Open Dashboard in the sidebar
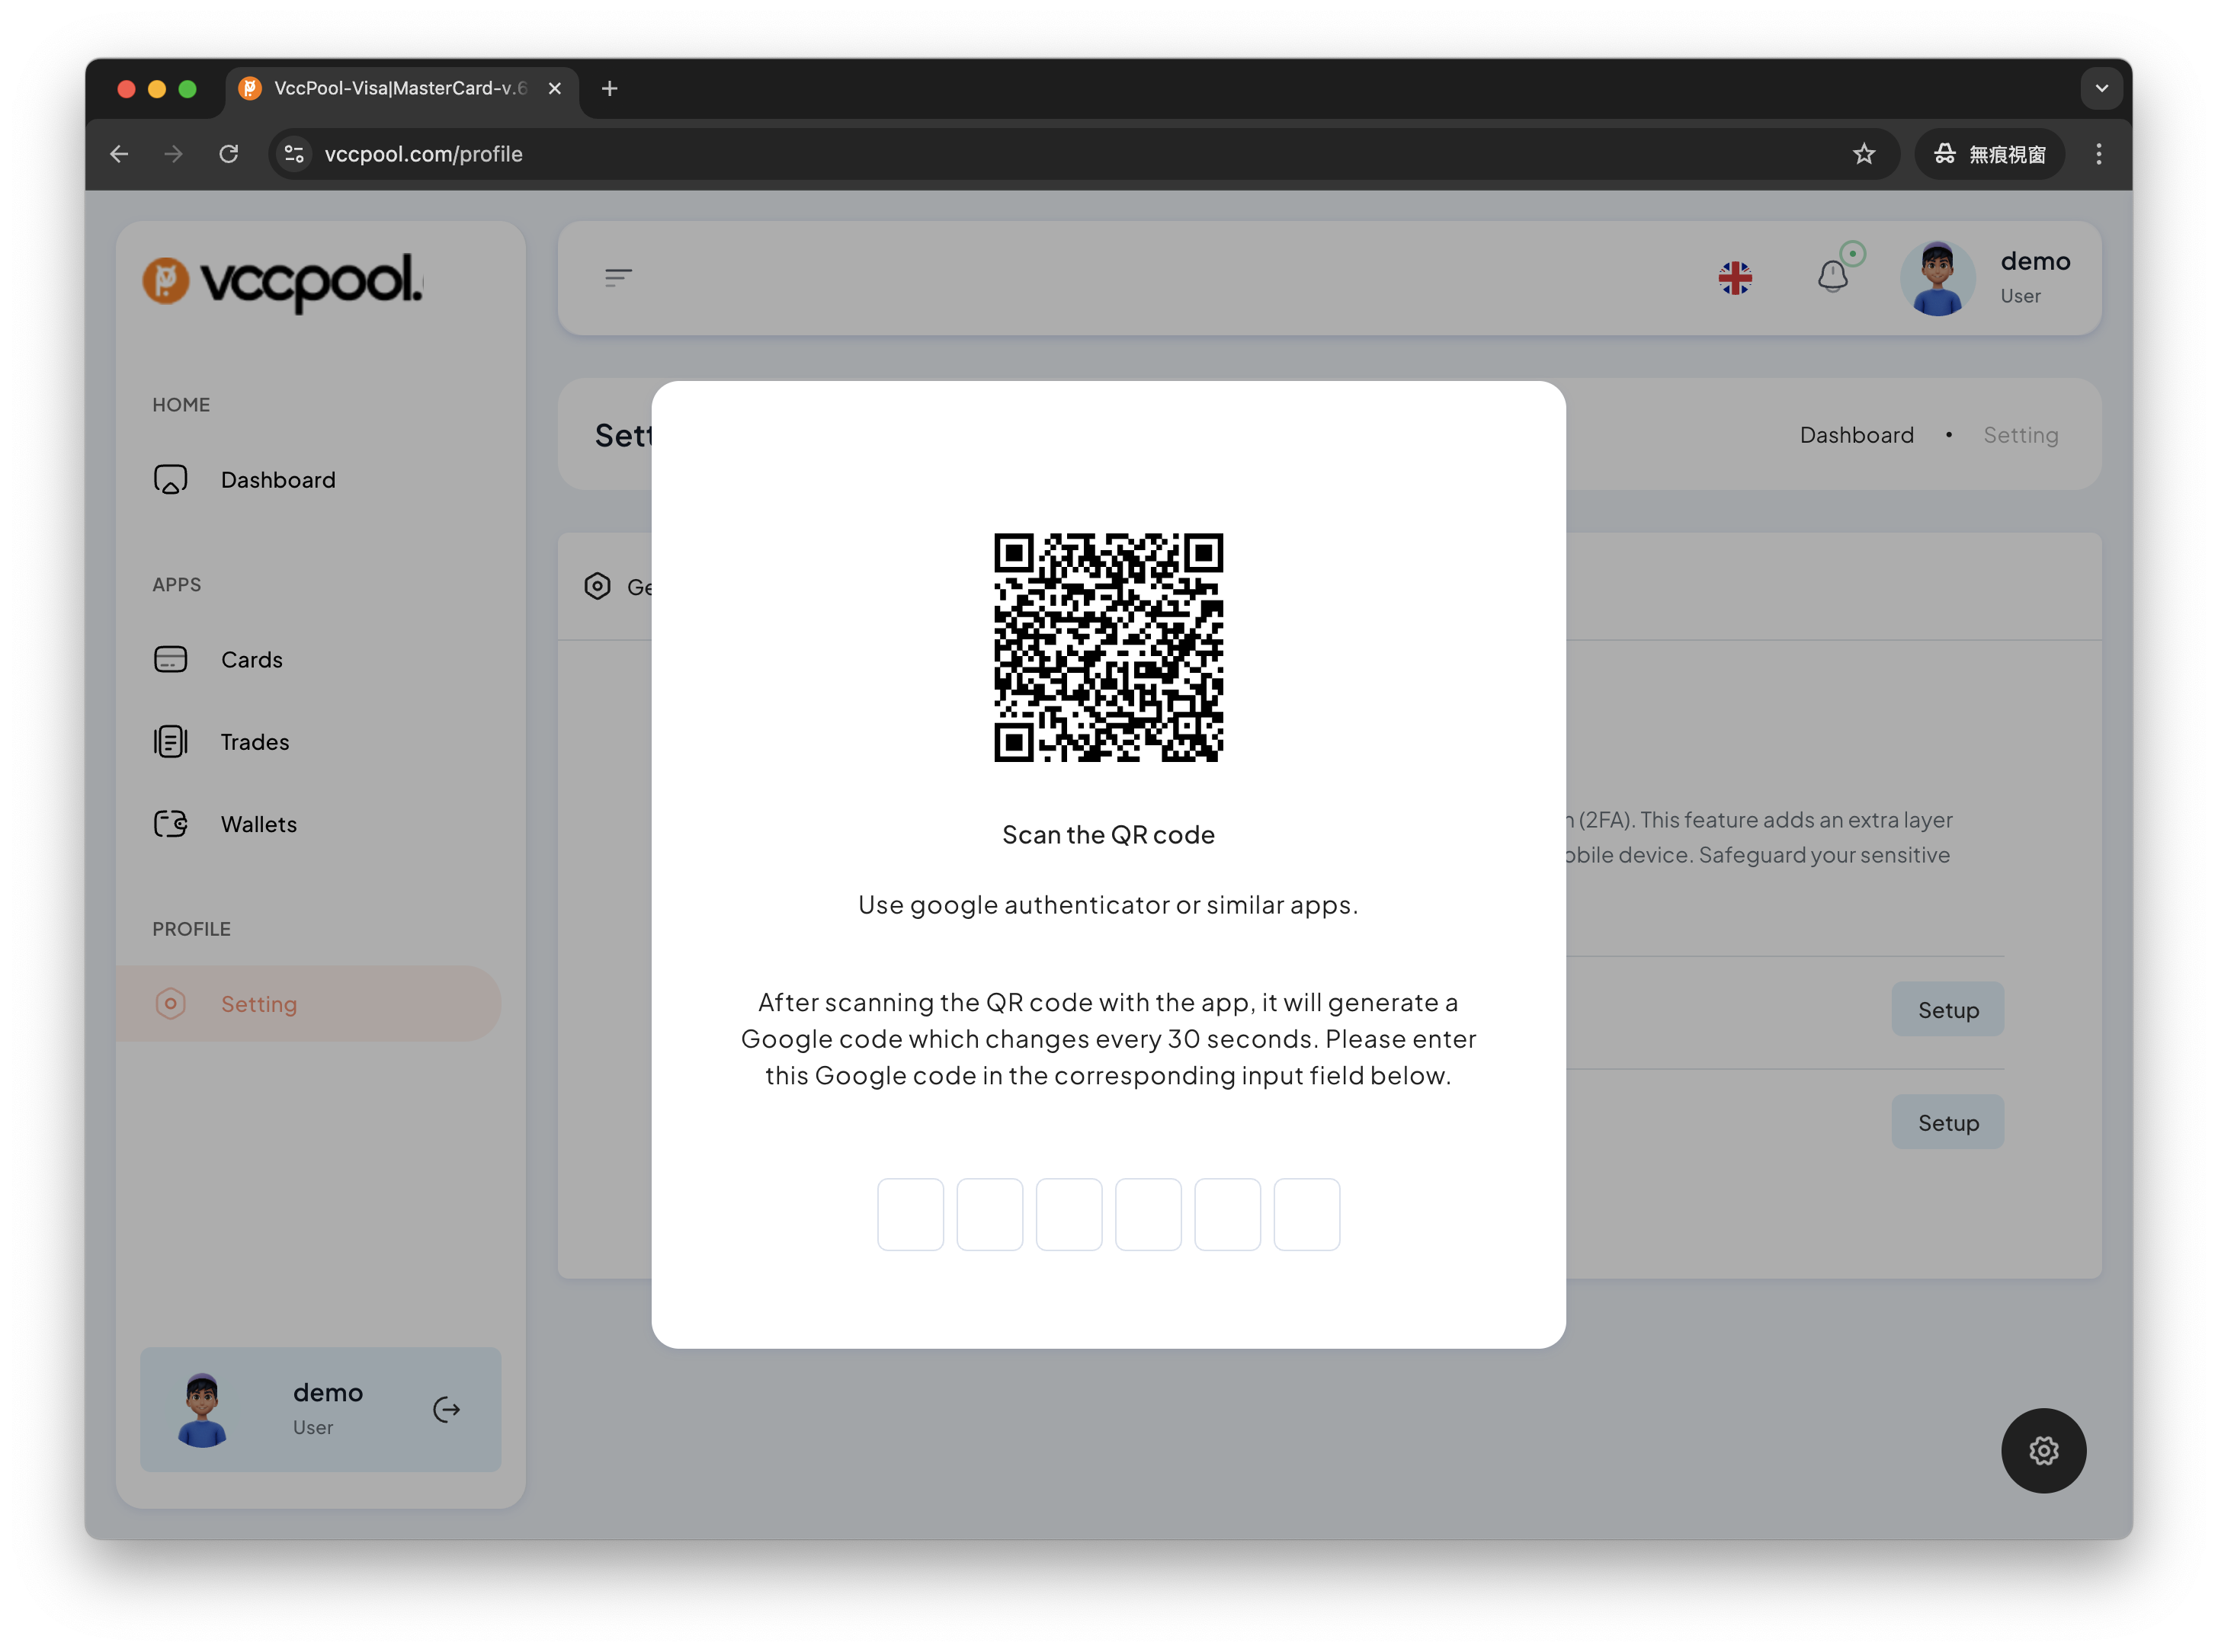This screenshot has height=1652, width=2218. [277, 480]
